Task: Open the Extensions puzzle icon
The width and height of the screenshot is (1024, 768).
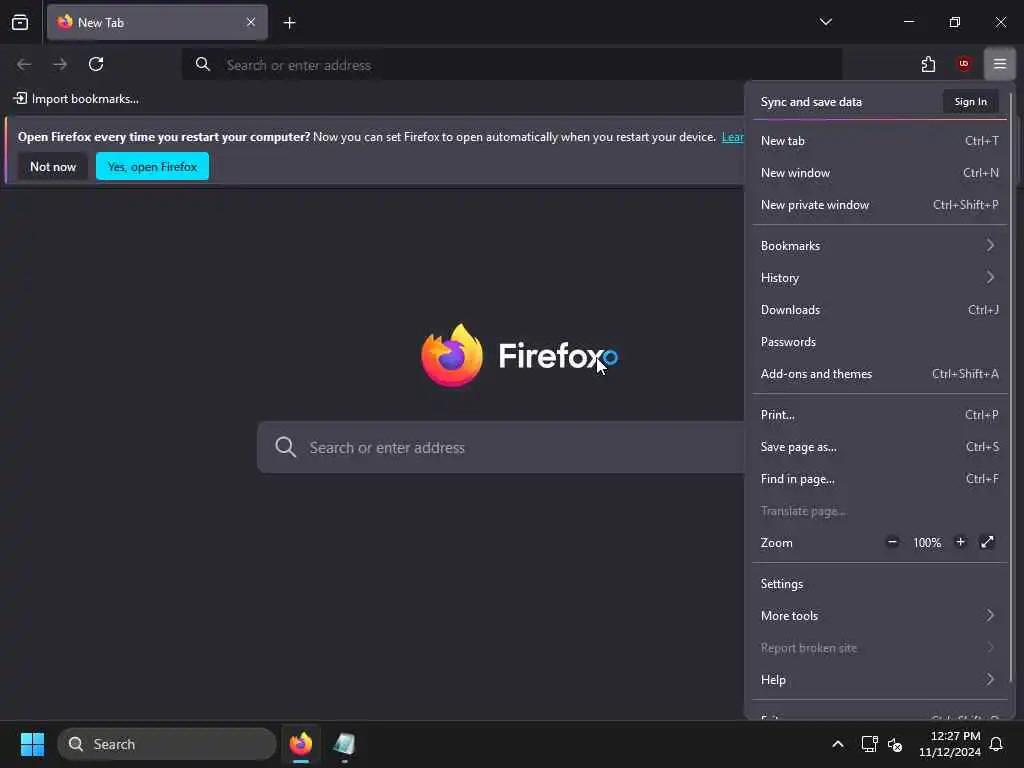Action: [x=928, y=64]
